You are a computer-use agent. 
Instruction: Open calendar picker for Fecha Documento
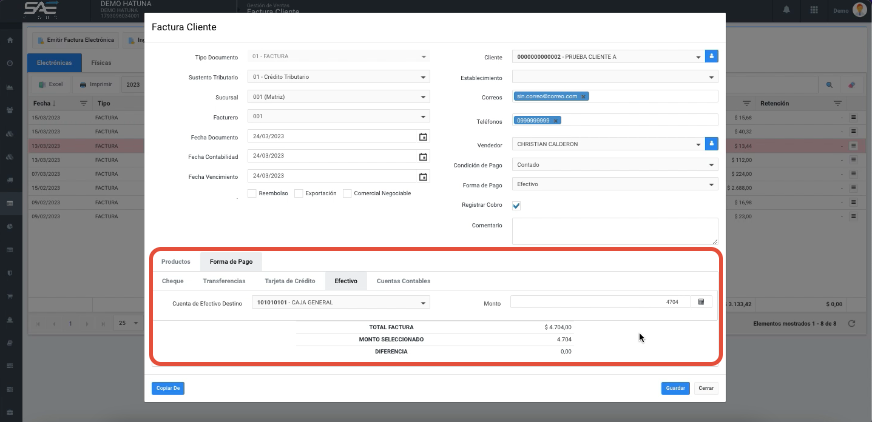423,137
